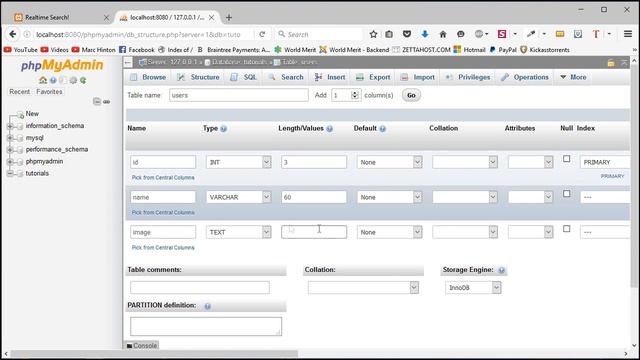Open the Export tab

[x=373, y=77]
